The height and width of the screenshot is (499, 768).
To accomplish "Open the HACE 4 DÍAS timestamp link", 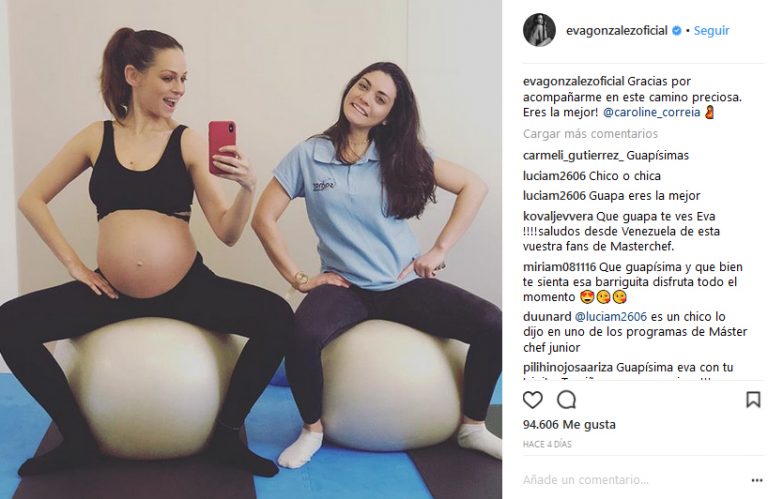I will (547, 444).
